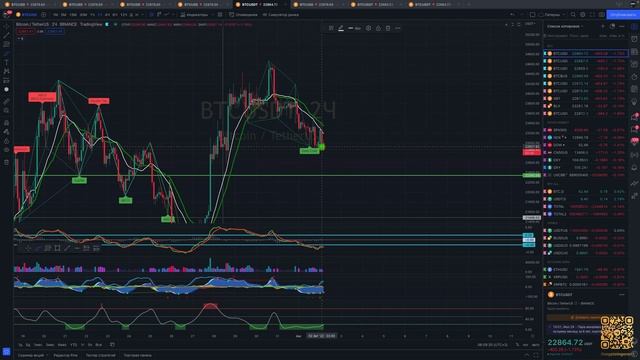Viewport: 640px width, 360px height.
Task: Select the TOTAL2 row in watchlist
Action: click(x=586, y=214)
